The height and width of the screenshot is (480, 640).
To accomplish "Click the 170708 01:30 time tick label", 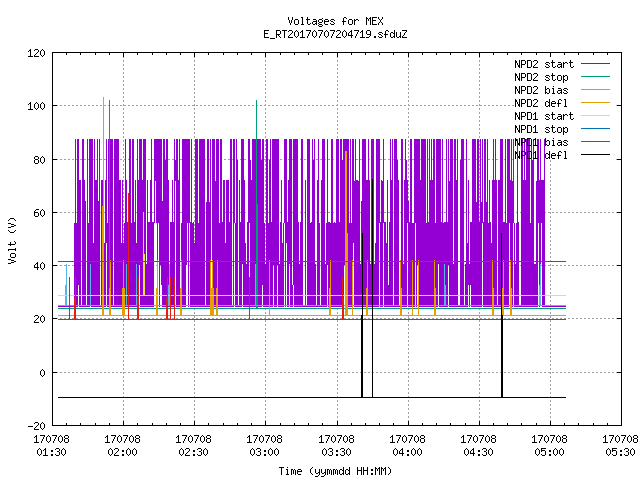I will (x=51, y=446).
